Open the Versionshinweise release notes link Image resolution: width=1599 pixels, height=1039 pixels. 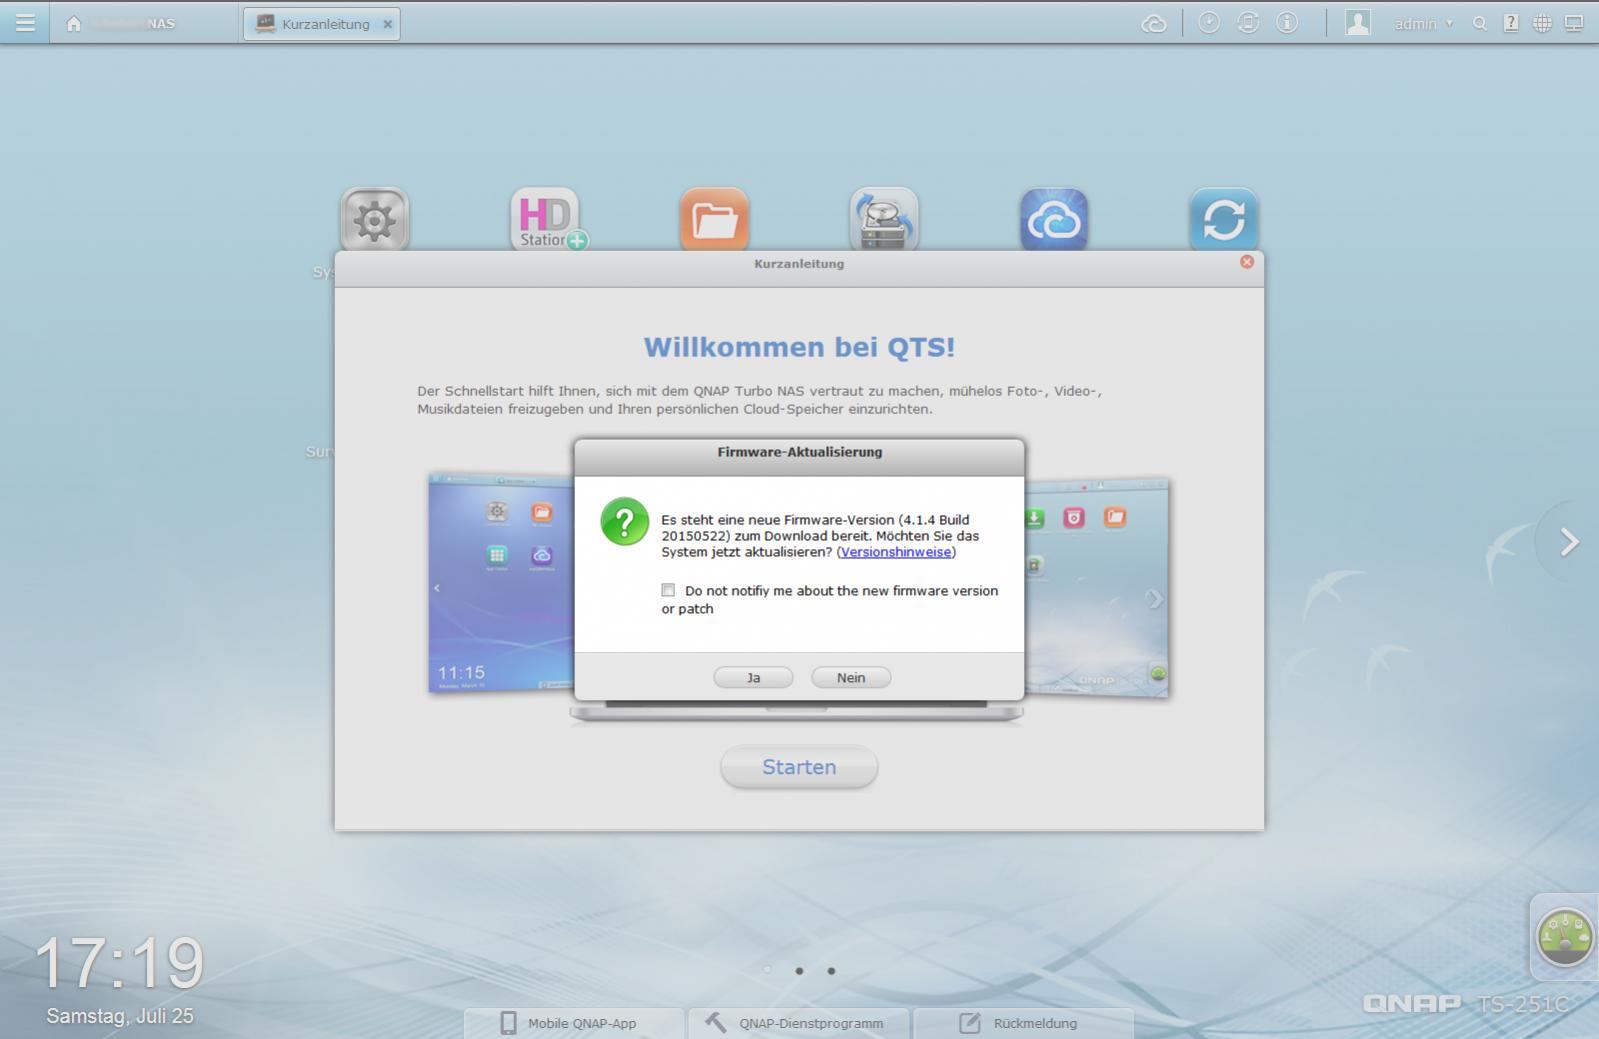[896, 552]
